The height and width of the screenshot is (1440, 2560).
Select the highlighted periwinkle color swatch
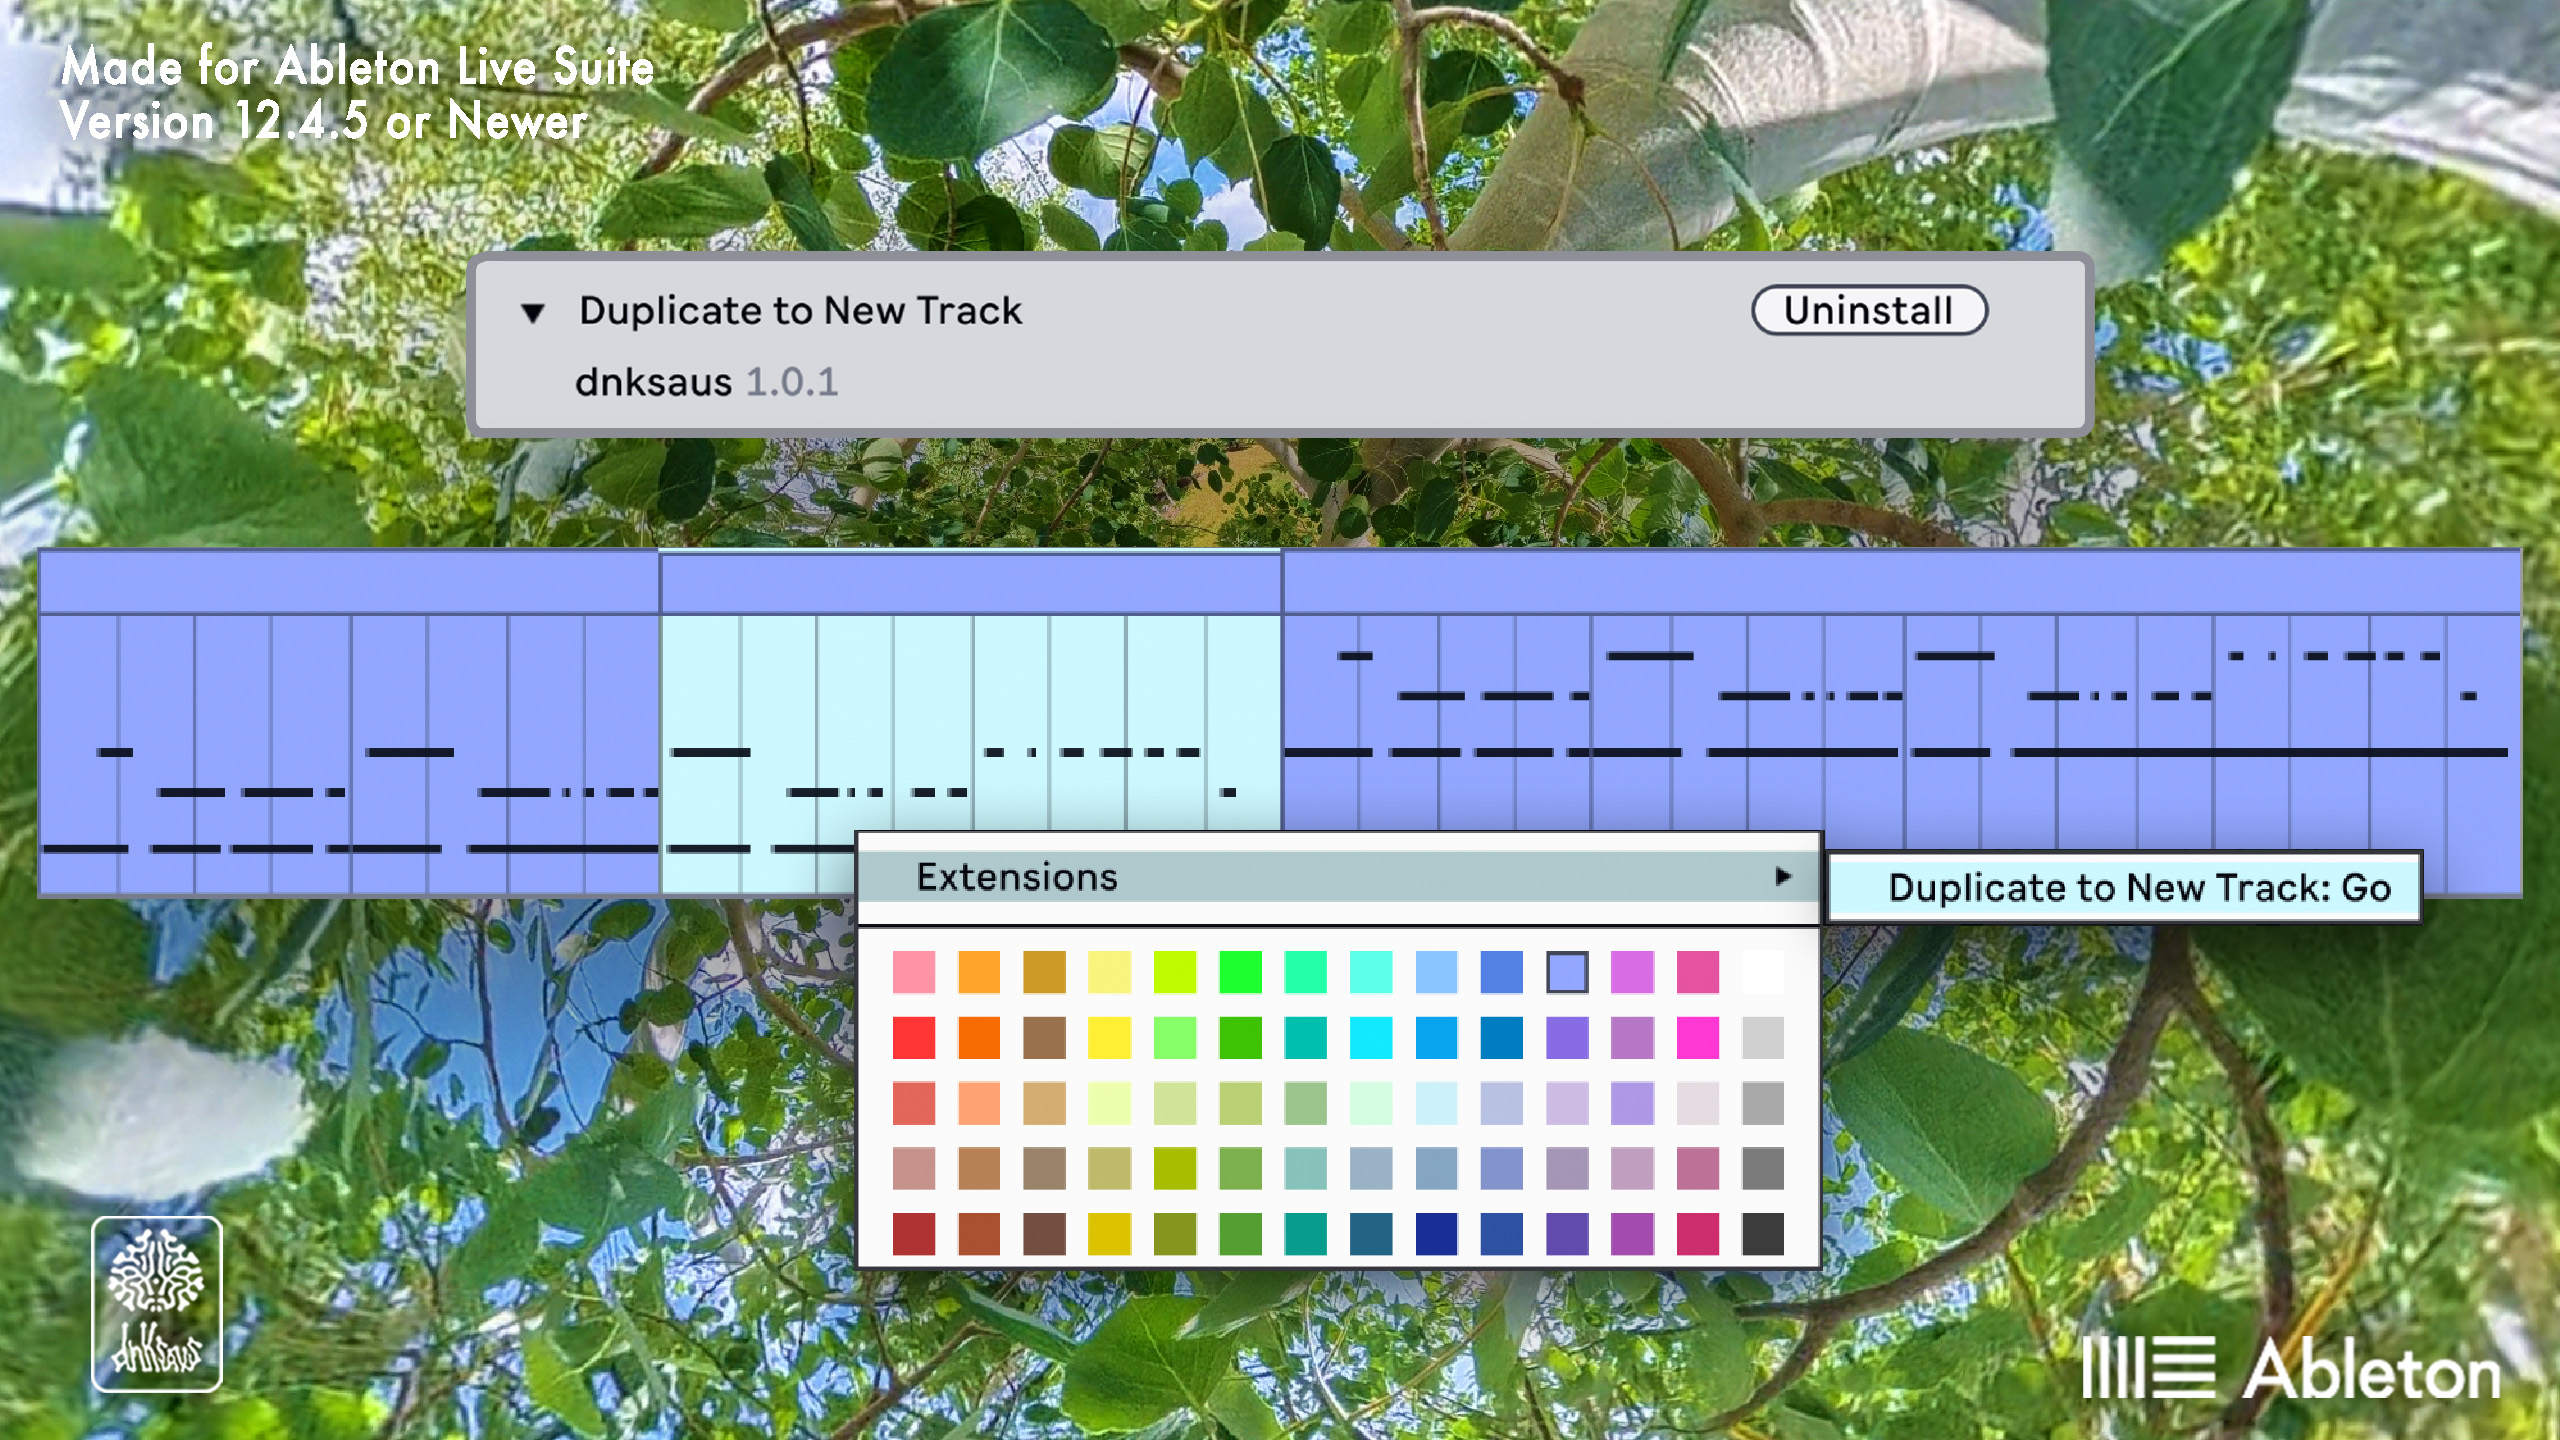point(1567,972)
